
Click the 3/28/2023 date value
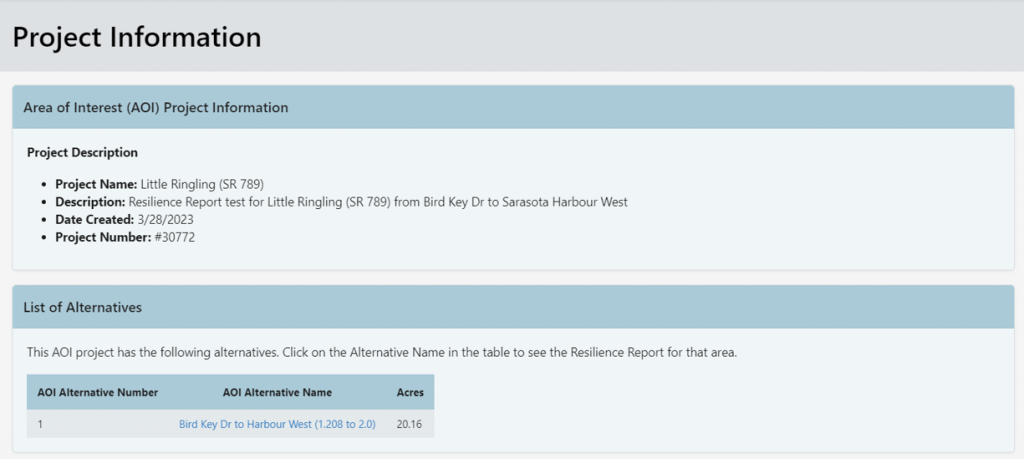pyautogui.click(x=165, y=219)
